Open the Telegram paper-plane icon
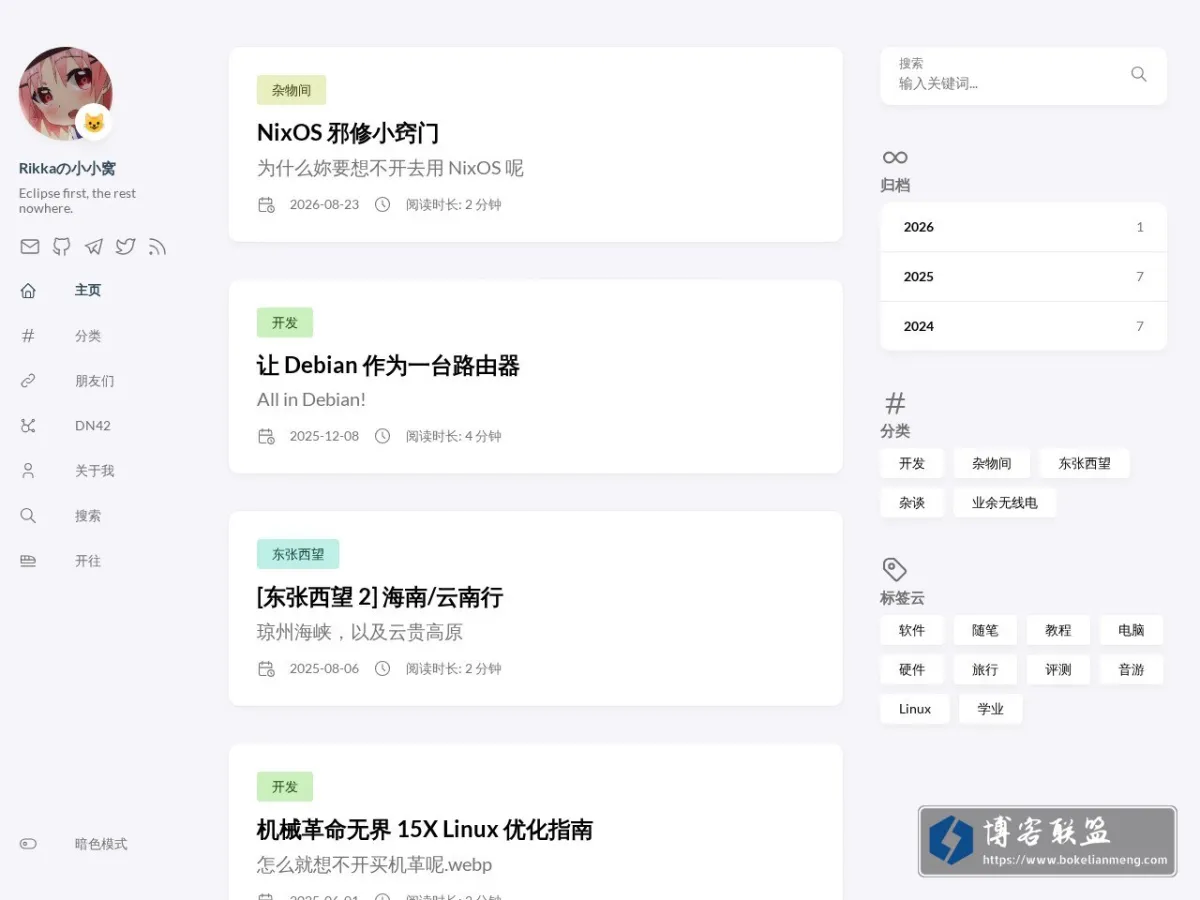 [93, 246]
